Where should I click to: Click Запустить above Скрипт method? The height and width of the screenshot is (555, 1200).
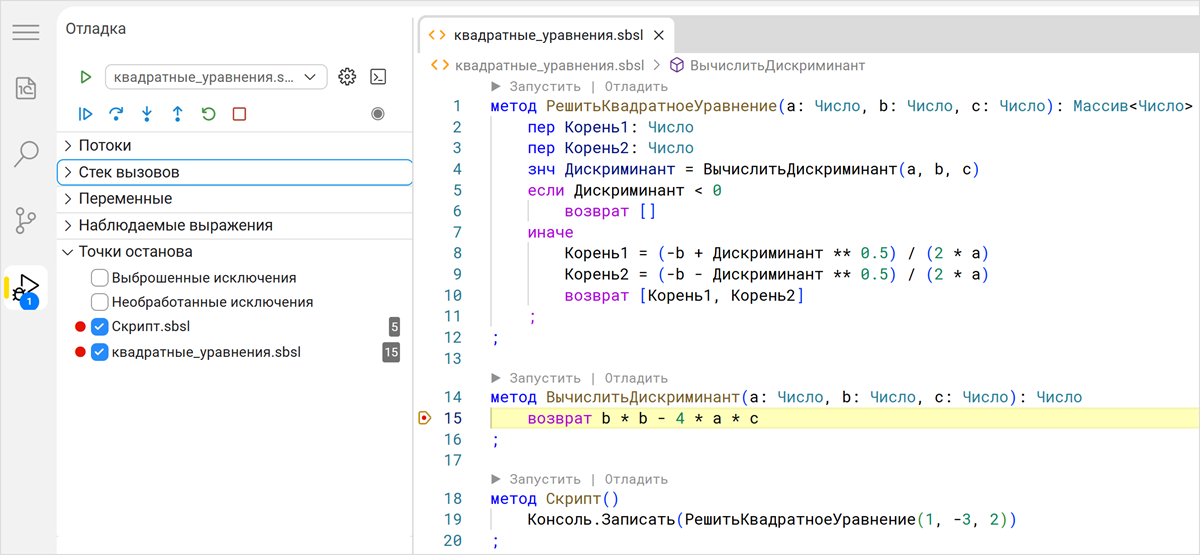[545, 479]
